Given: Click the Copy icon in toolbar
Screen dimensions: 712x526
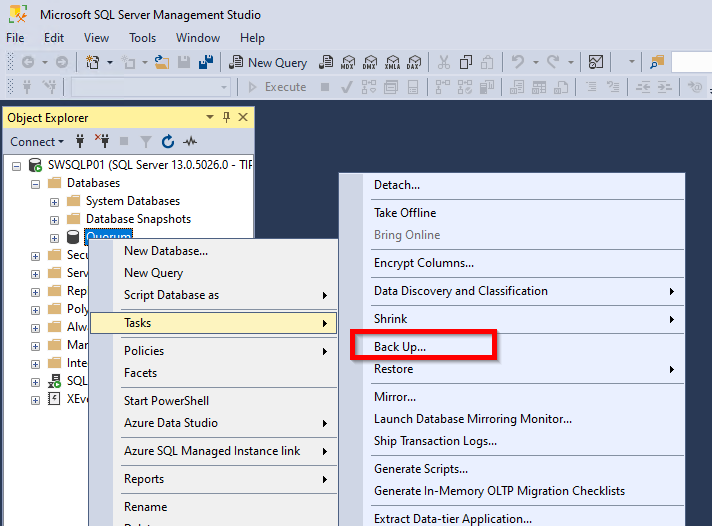Looking at the screenshot, I should [466, 62].
